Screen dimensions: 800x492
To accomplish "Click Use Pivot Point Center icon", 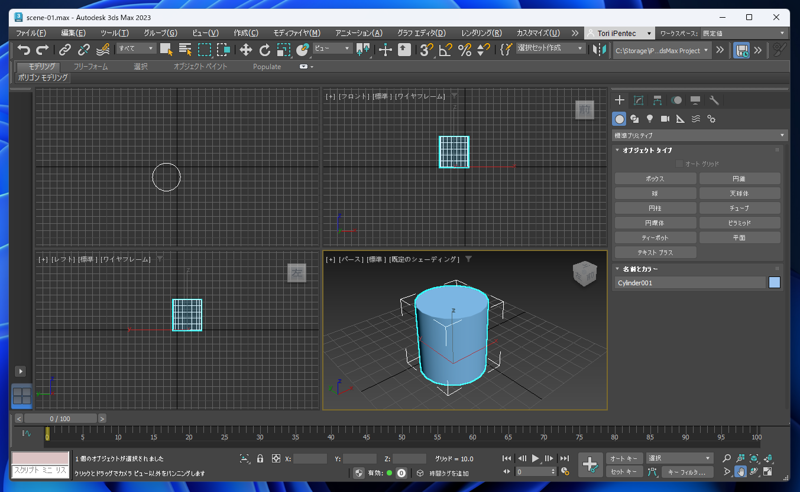I will tap(363, 50).
